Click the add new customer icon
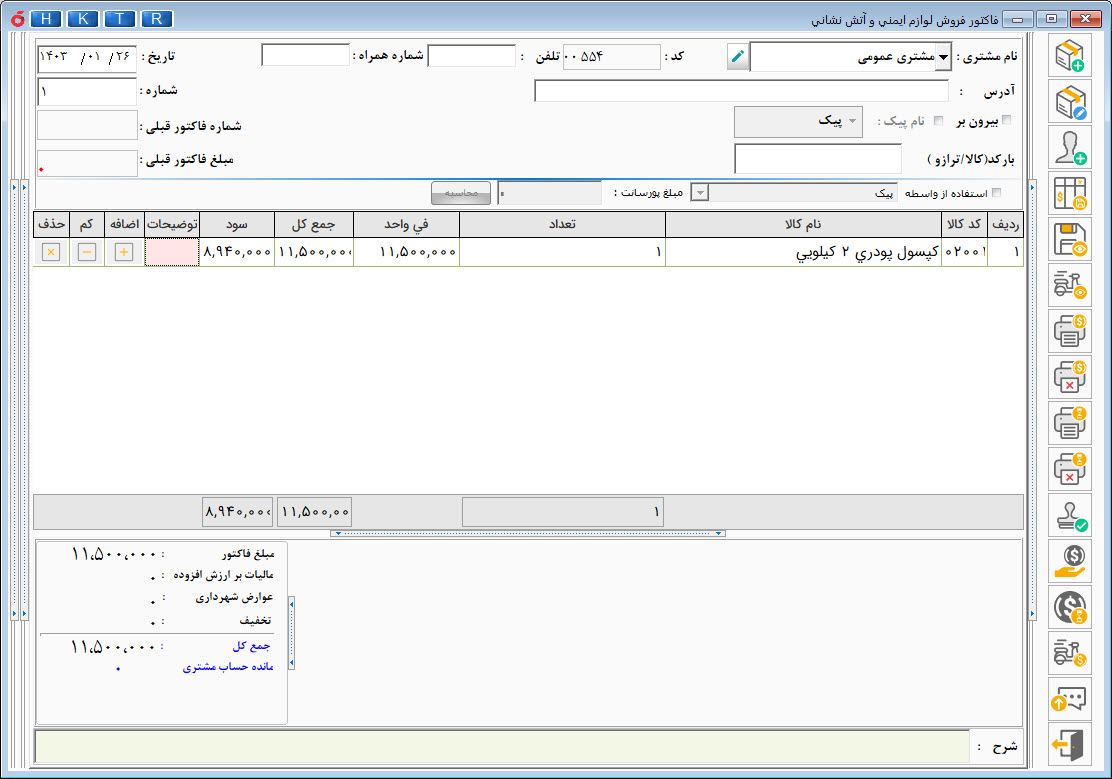Screen dimensions: 1112x779 [1069, 147]
